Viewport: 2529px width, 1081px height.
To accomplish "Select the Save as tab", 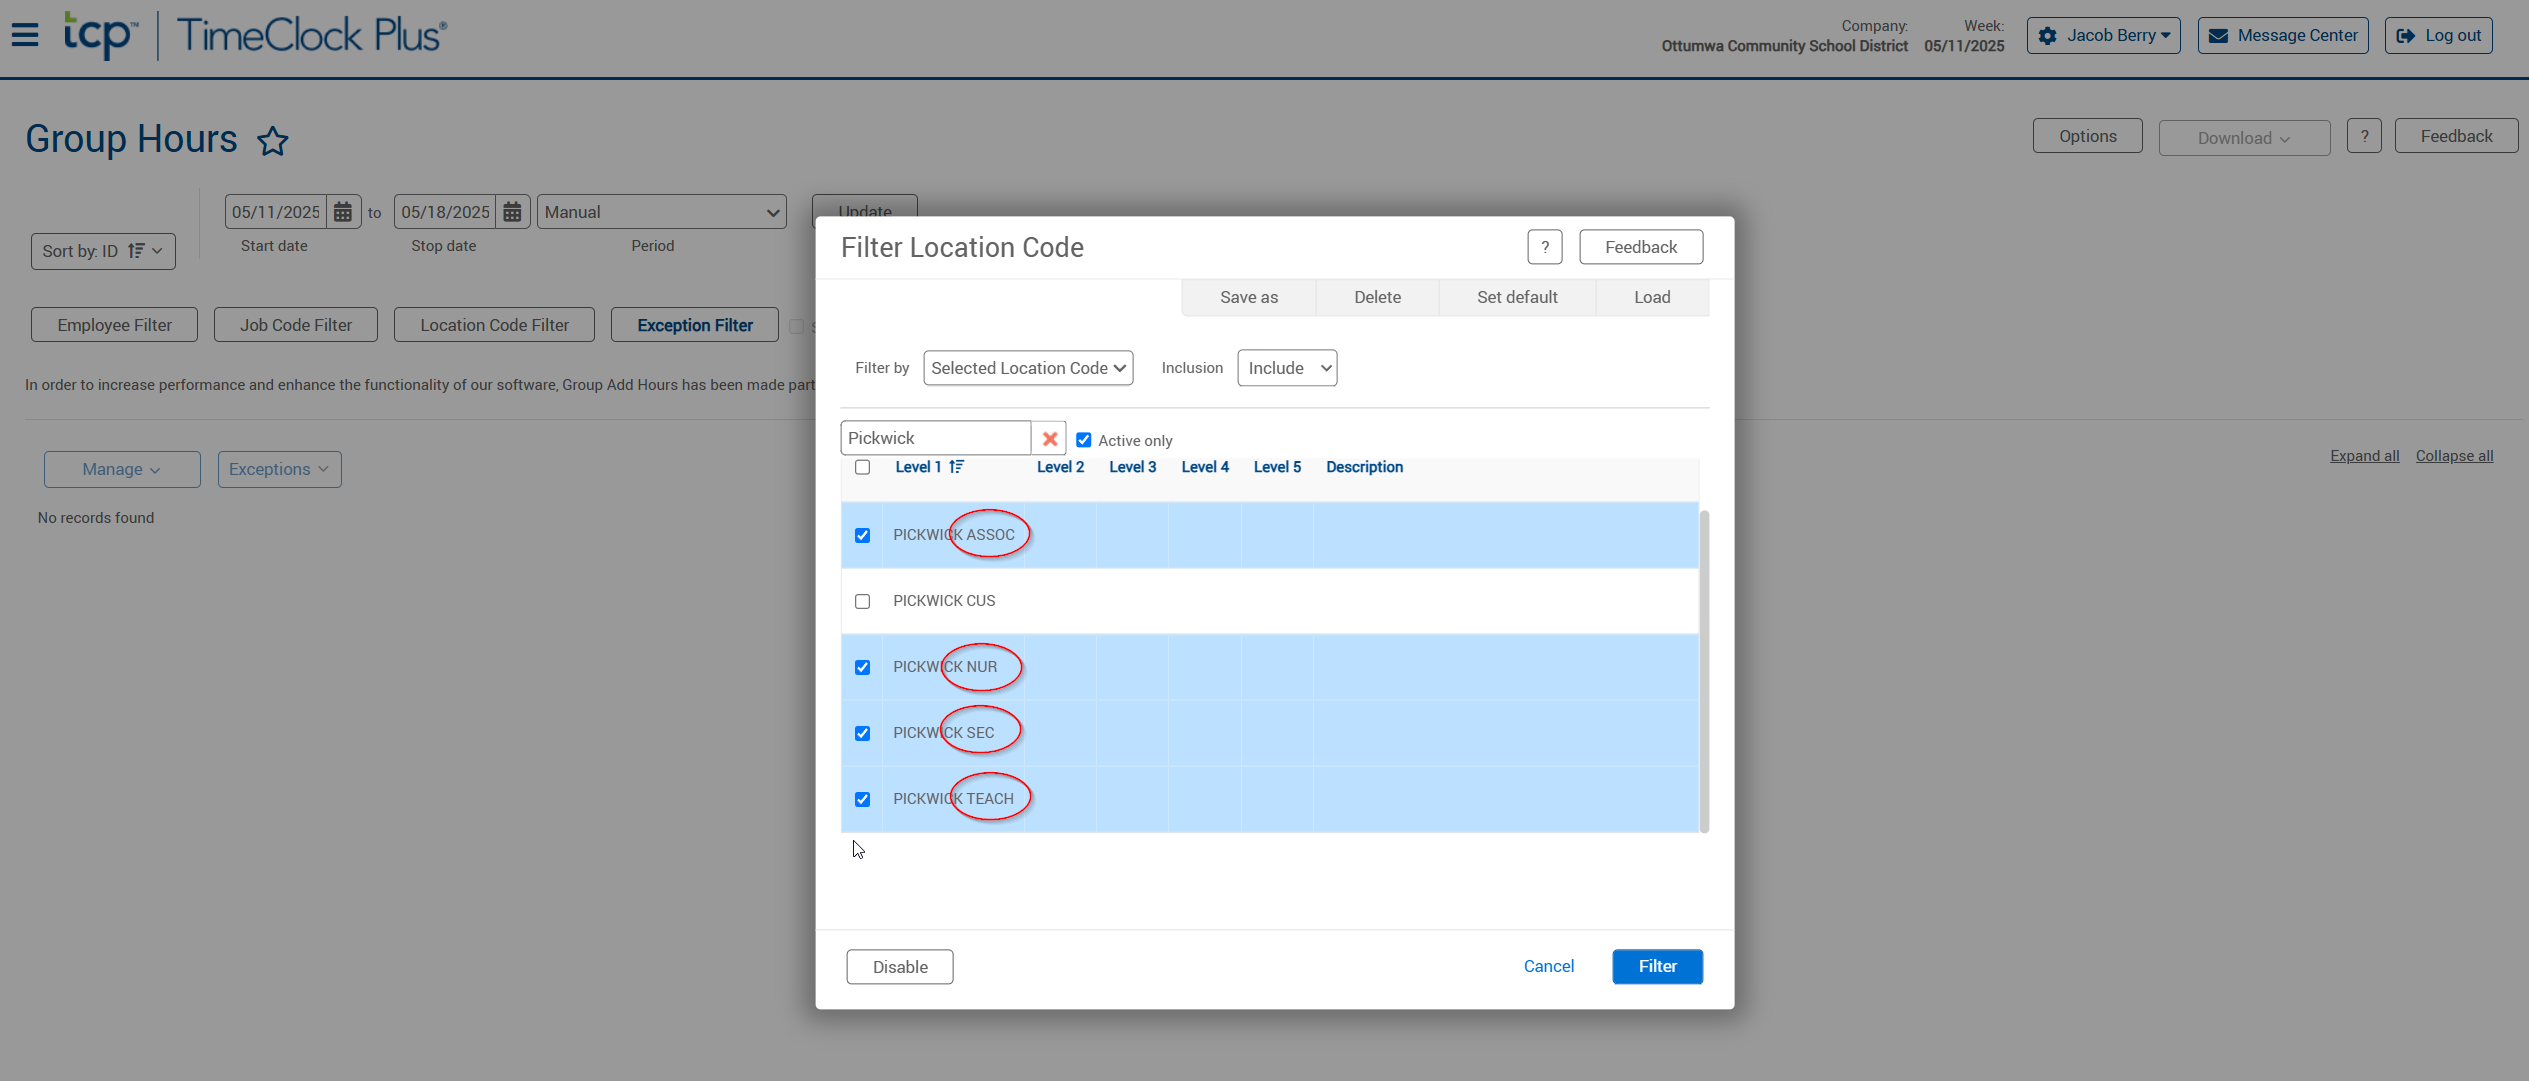I will (1248, 297).
